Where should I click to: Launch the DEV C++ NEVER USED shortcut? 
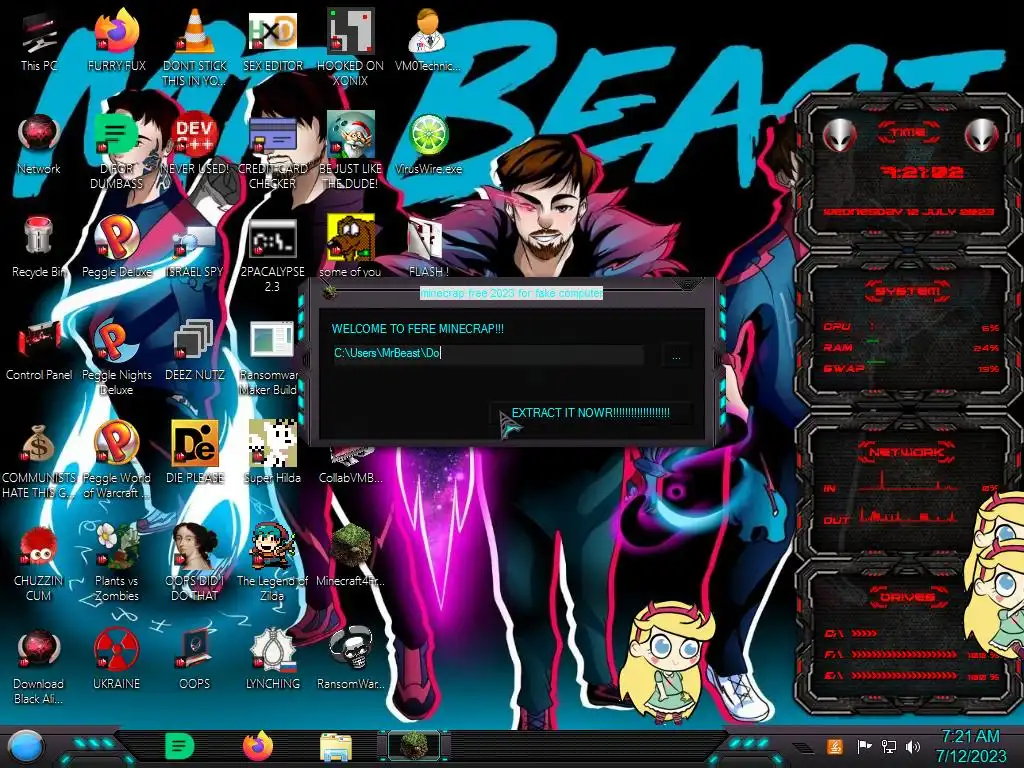click(195, 144)
